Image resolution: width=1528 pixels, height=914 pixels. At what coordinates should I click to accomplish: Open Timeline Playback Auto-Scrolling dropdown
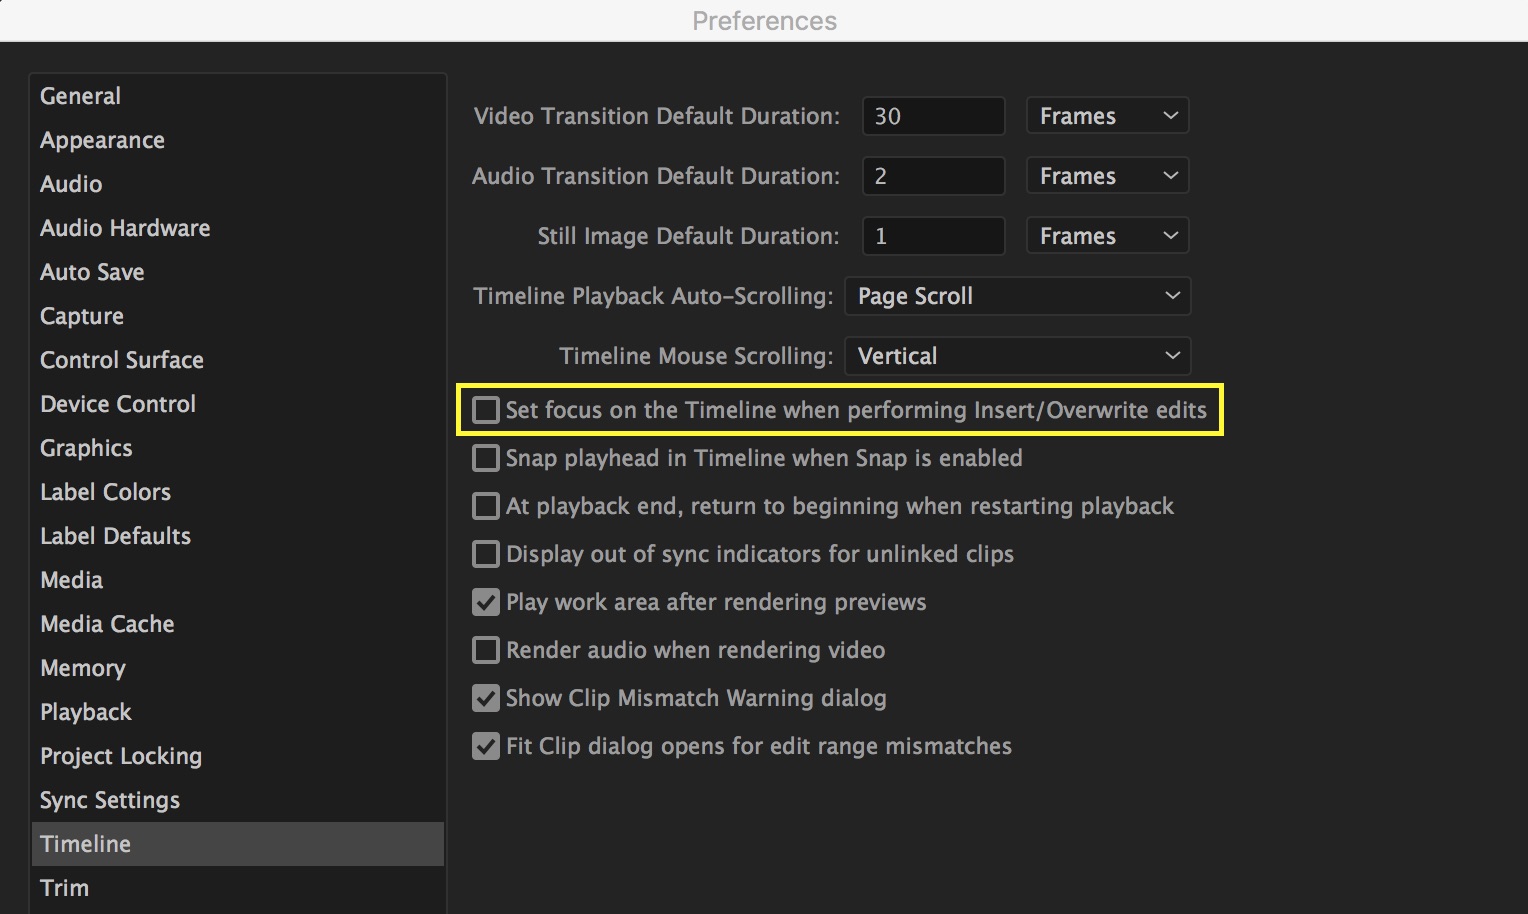click(1018, 296)
